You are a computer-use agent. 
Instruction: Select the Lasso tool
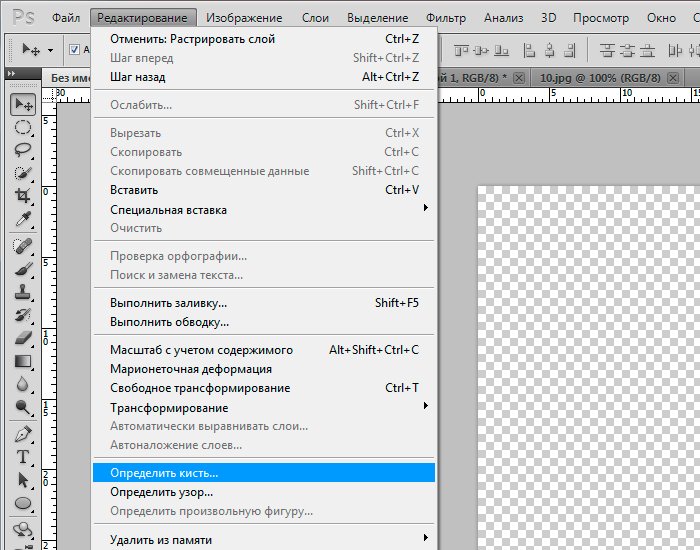point(23,150)
